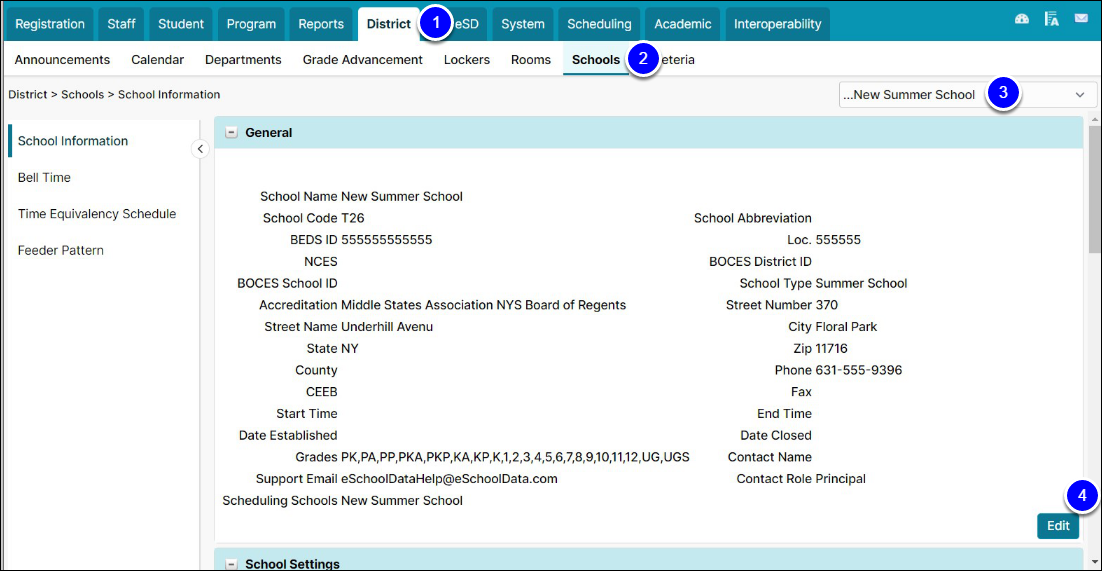The width and height of the screenshot is (1102, 571).
Task: Click the Edit button
Action: tap(1058, 525)
